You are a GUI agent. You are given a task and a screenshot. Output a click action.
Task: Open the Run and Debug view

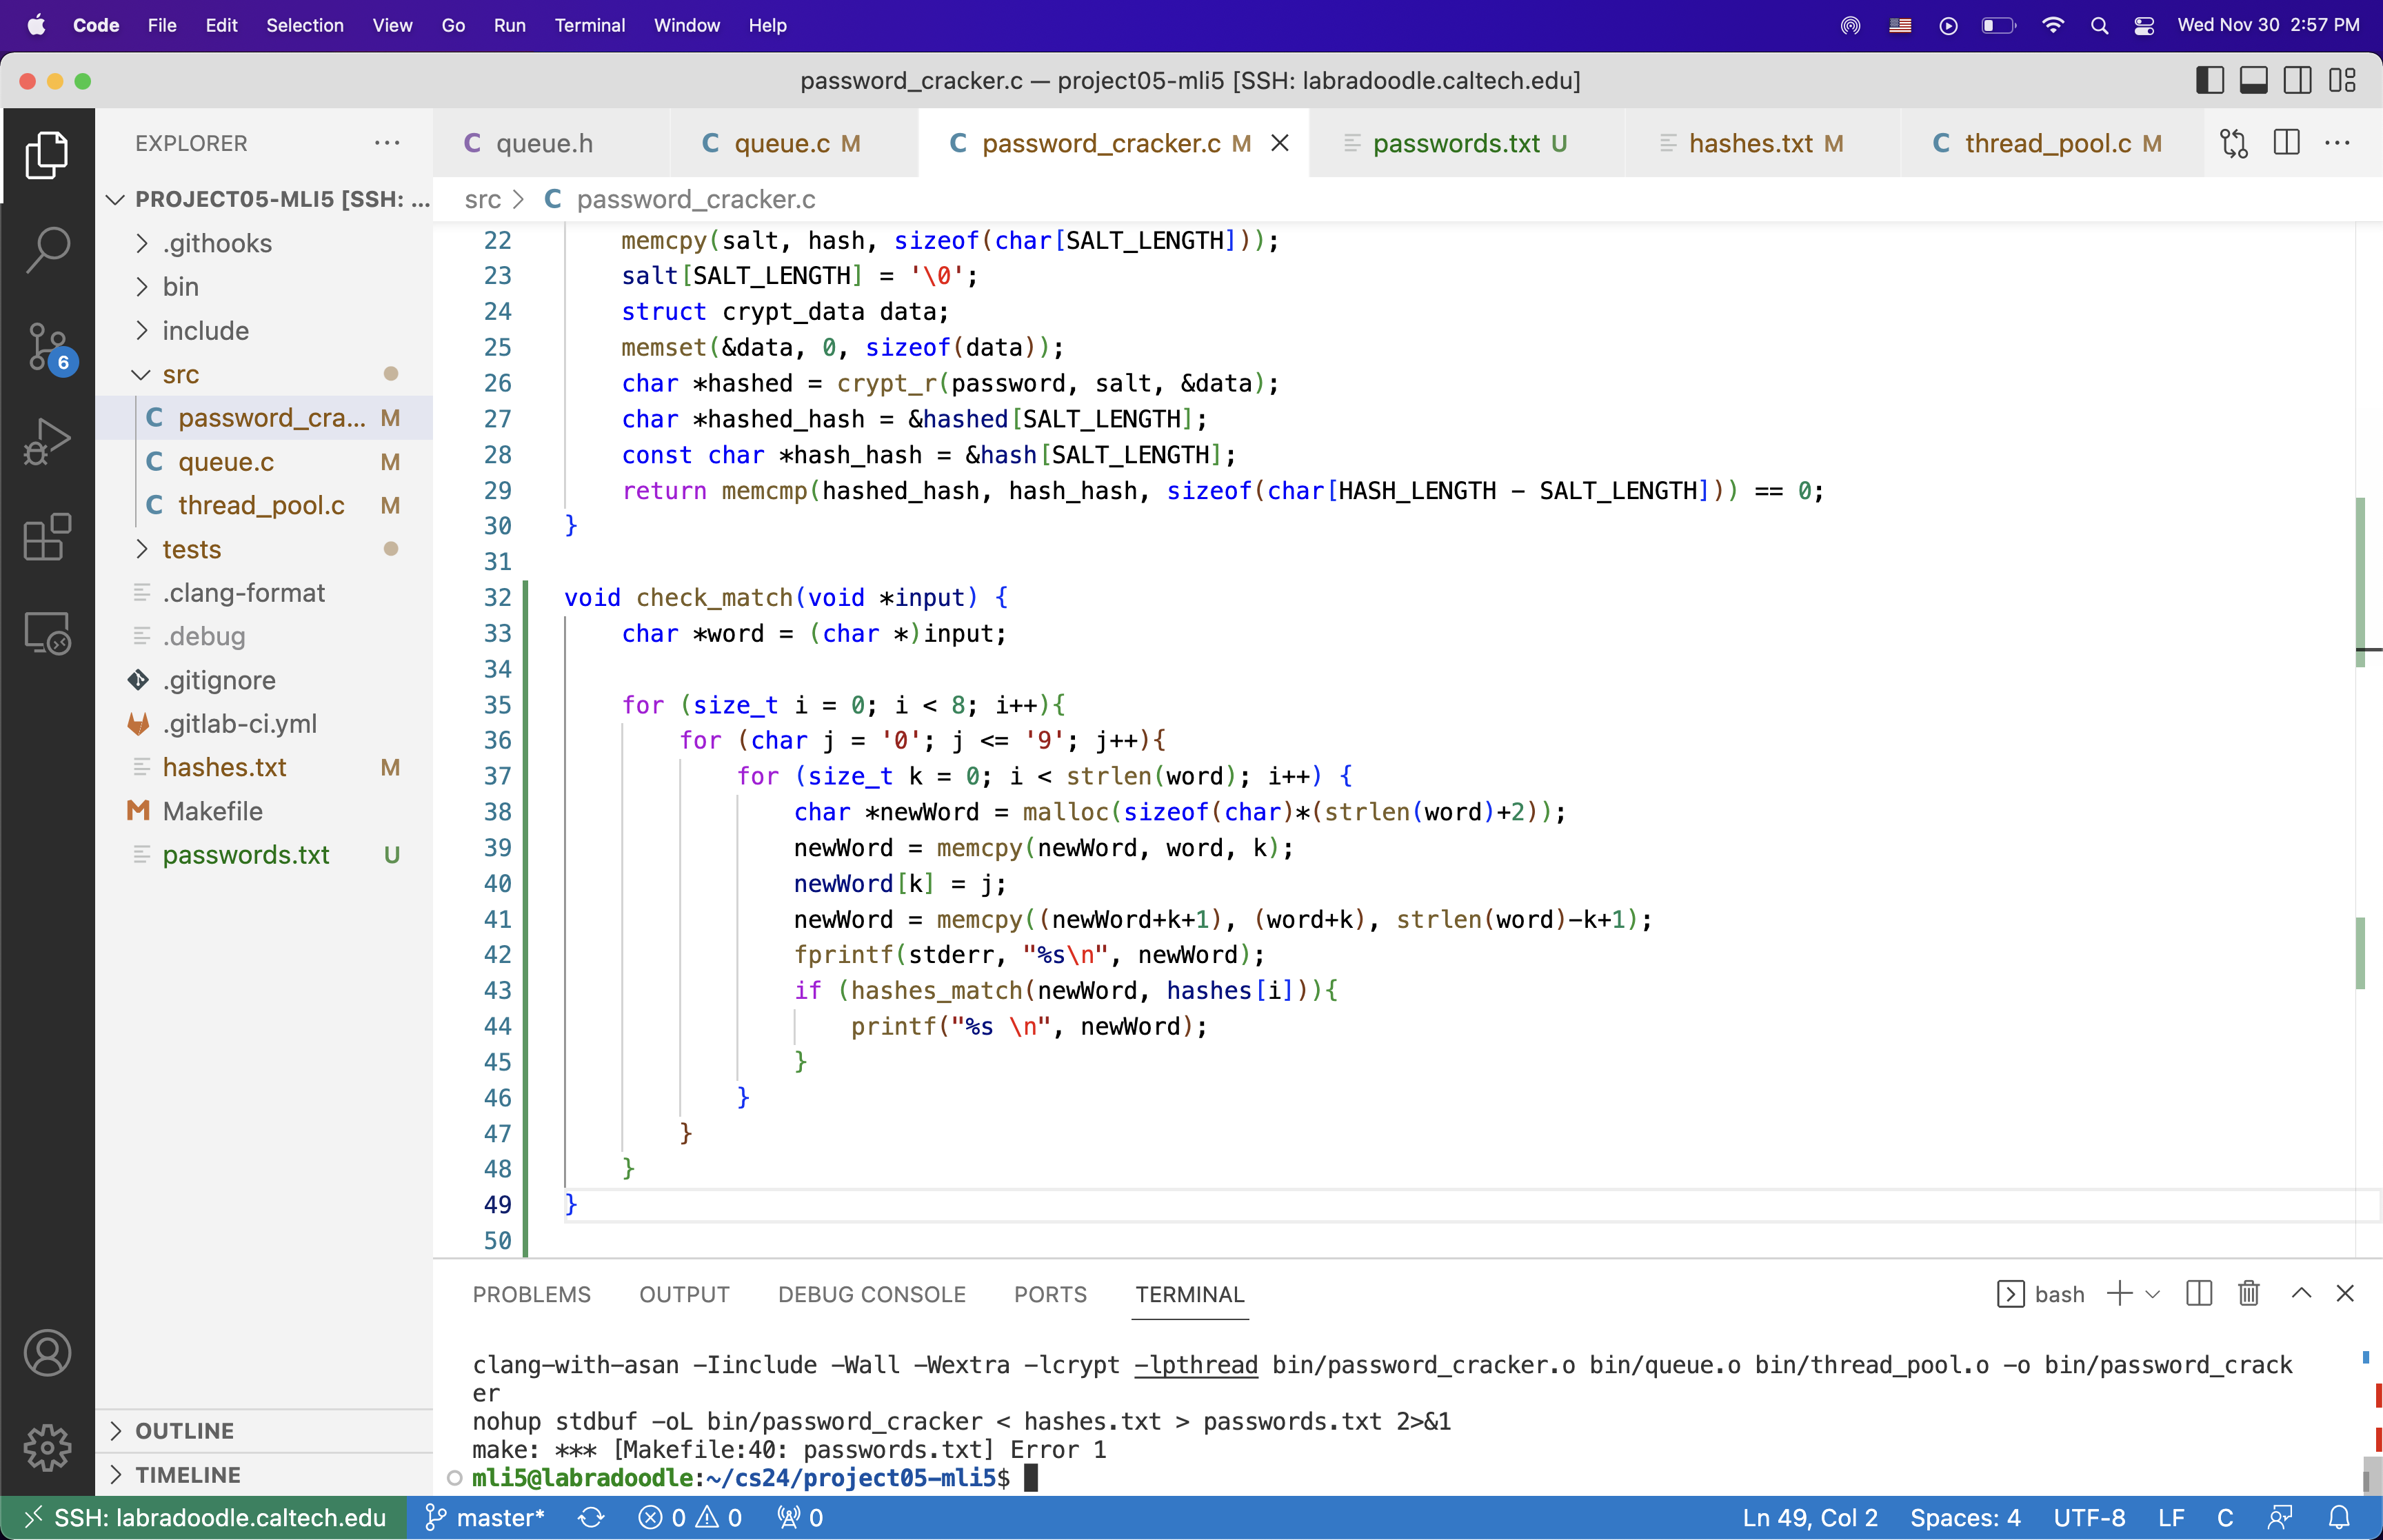click(47, 441)
